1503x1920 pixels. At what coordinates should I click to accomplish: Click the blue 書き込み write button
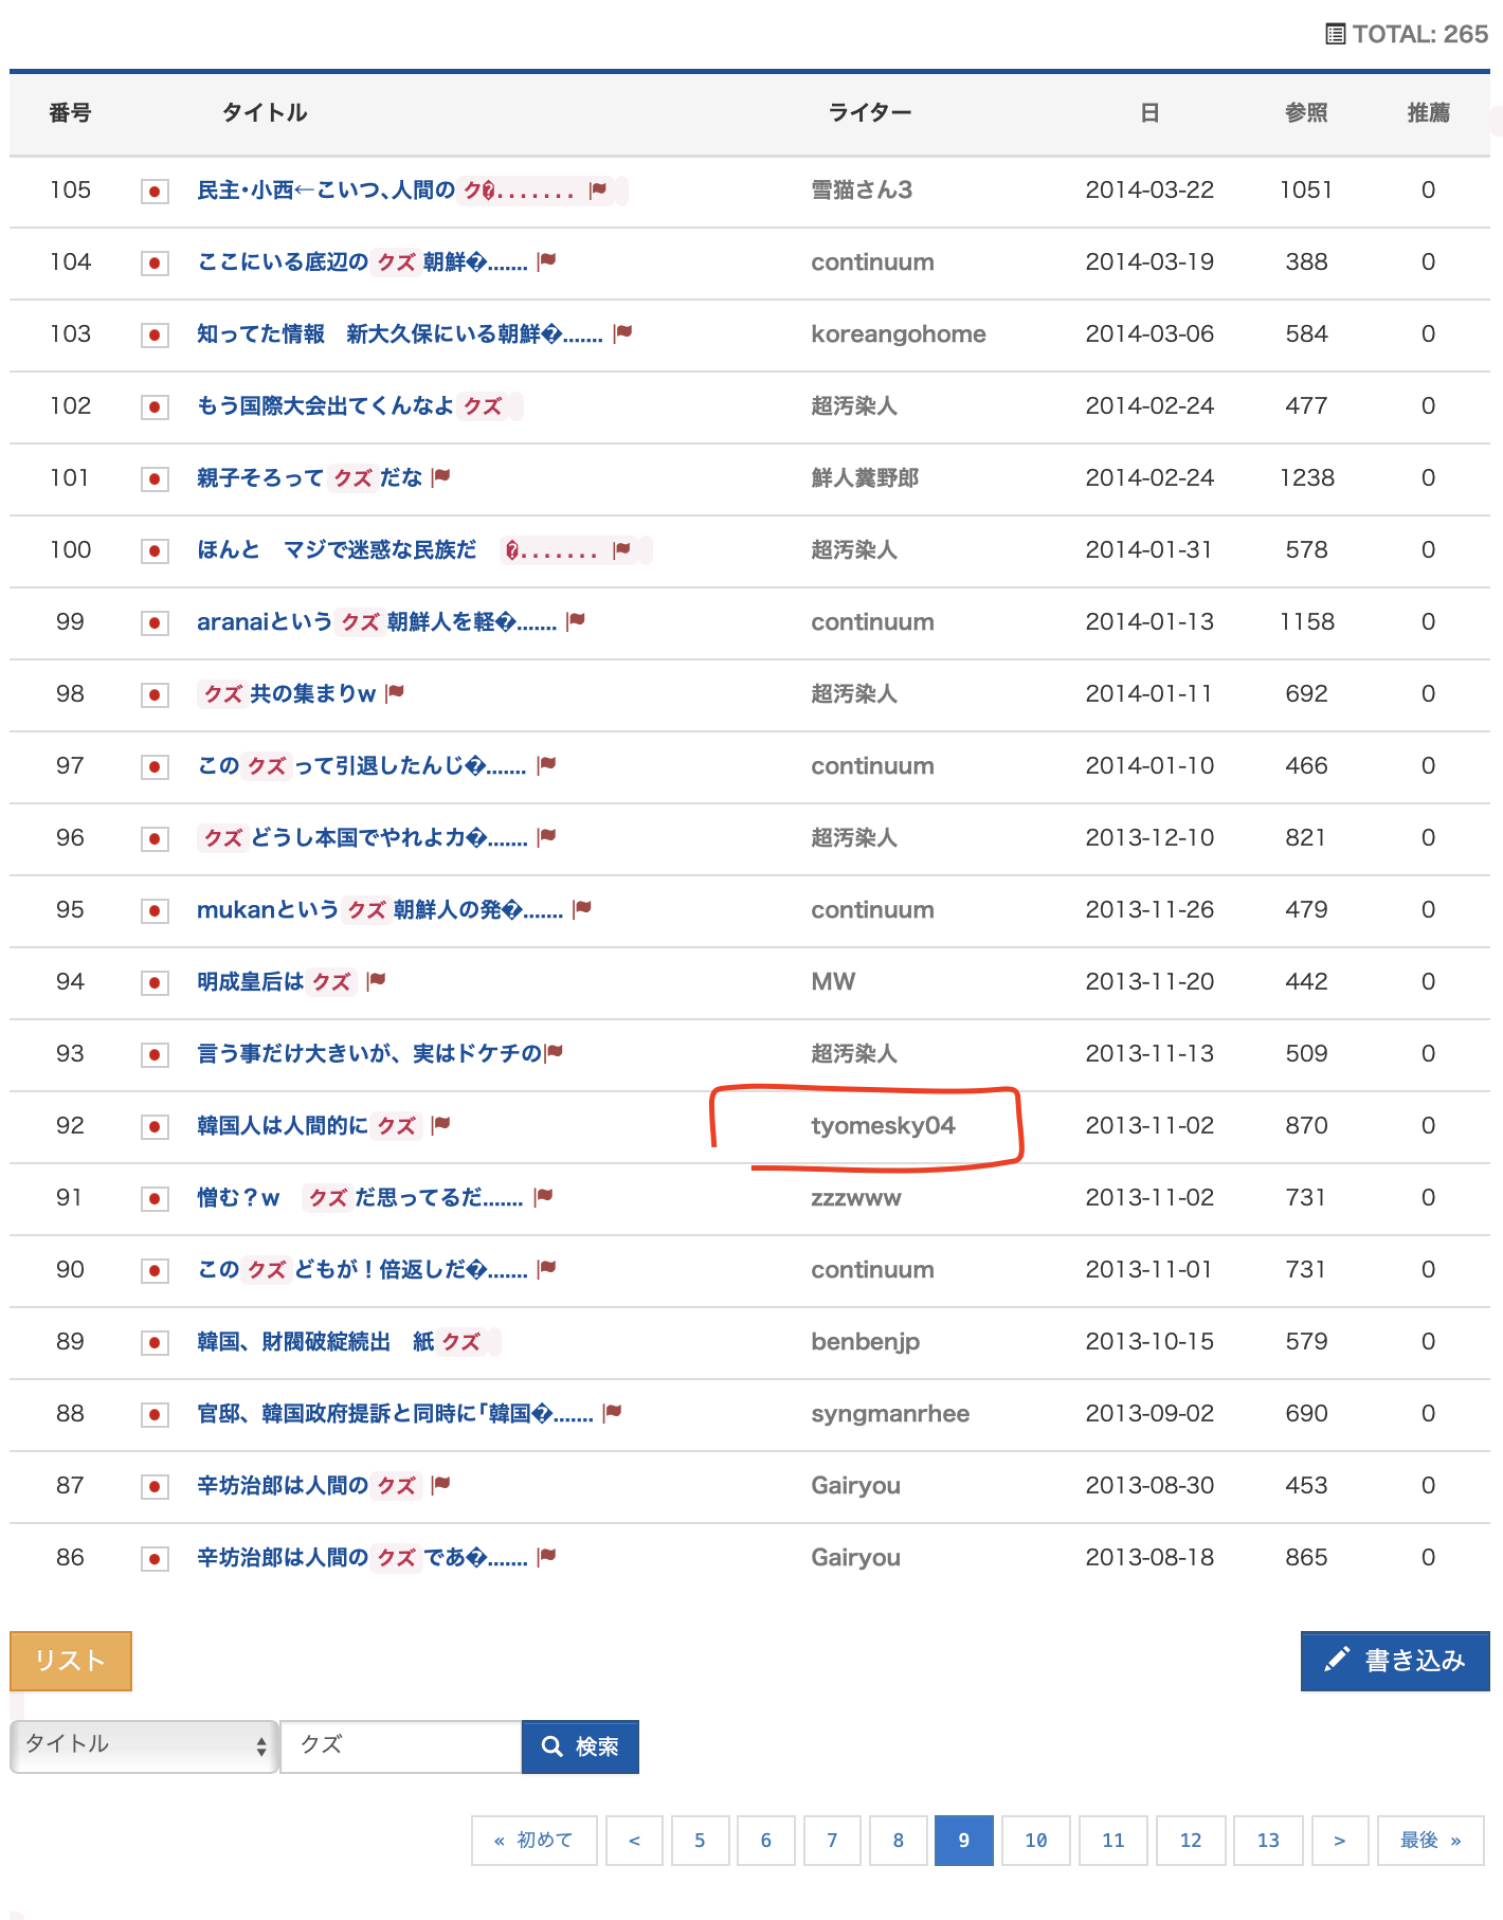[x=1394, y=1661]
